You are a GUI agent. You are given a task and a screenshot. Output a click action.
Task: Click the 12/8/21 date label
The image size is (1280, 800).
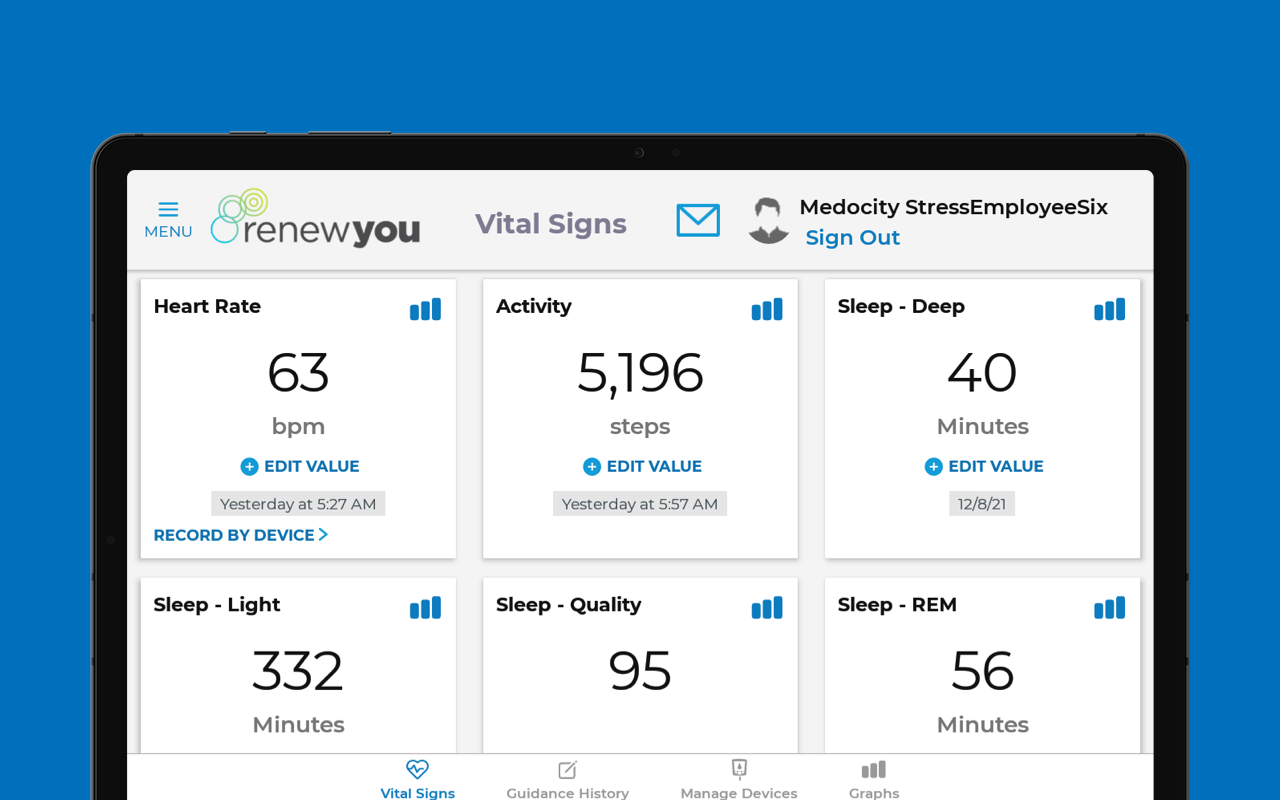[x=982, y=504]
